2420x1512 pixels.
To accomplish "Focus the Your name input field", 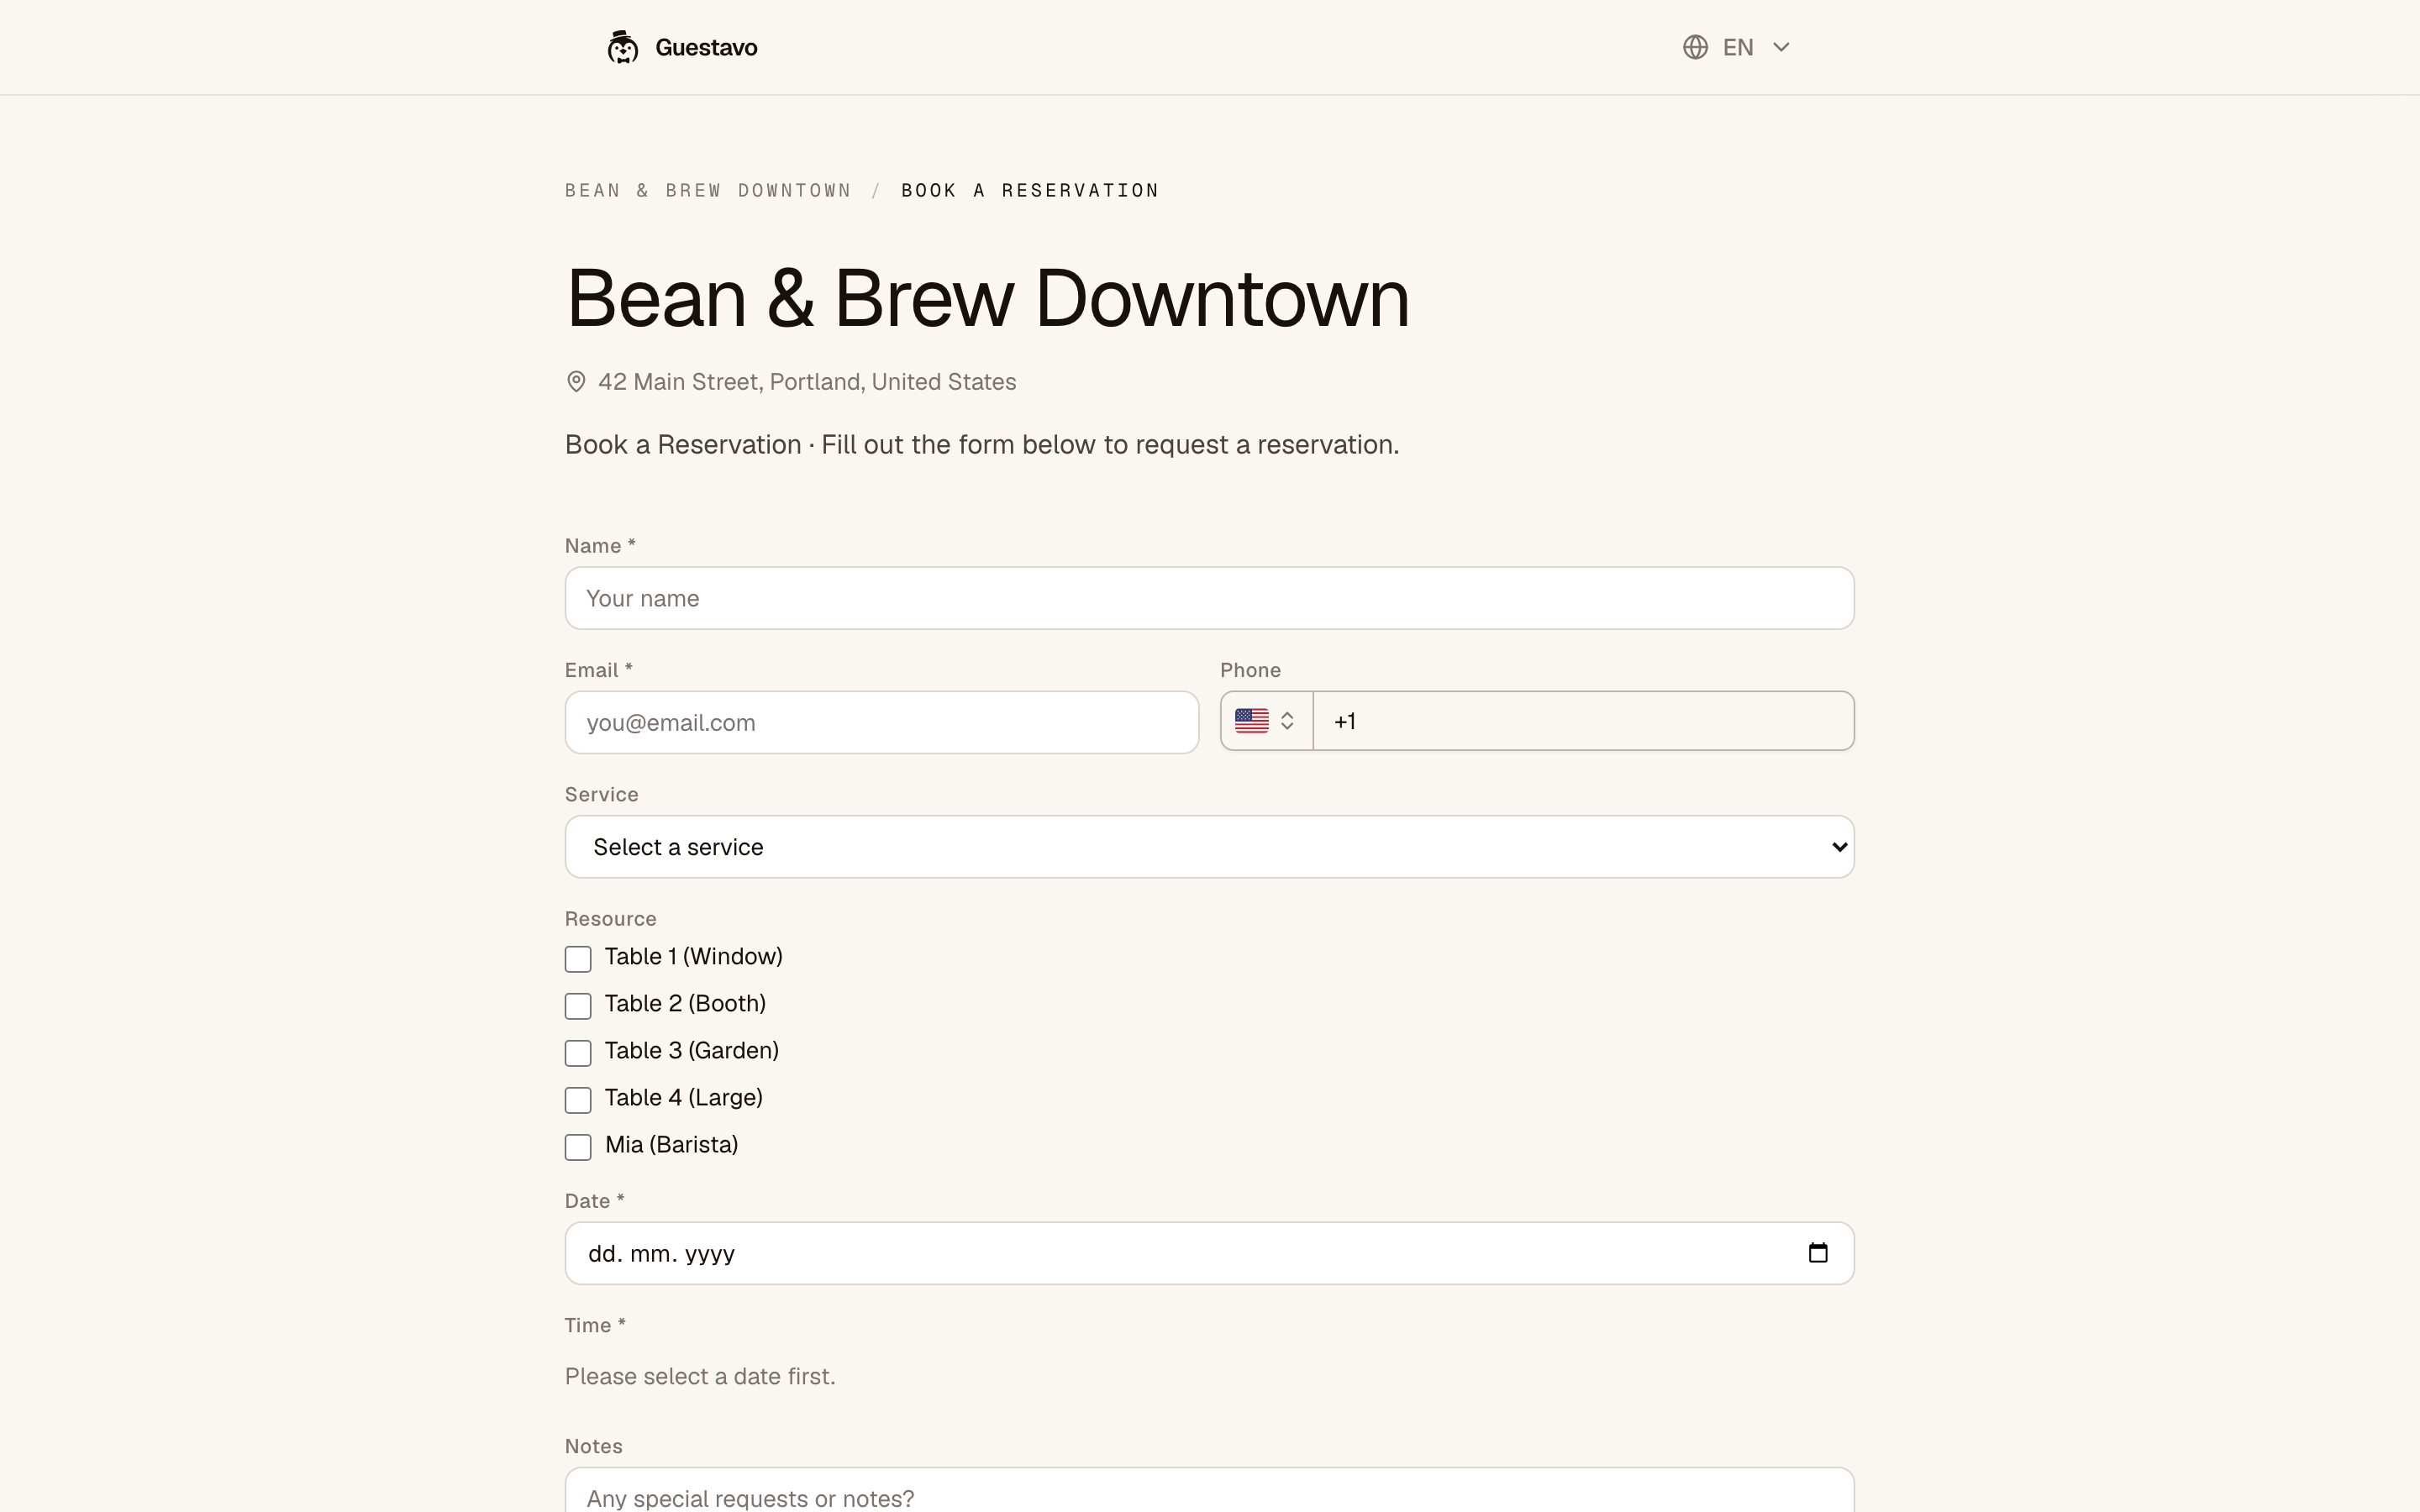I will 1210,598.
